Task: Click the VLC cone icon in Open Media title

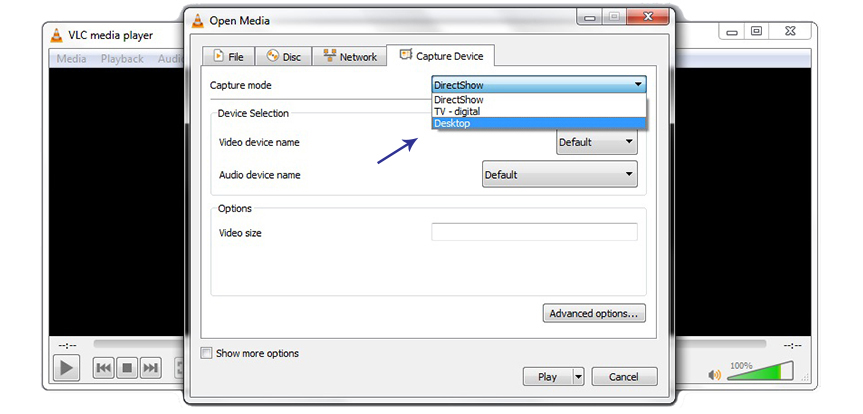Action: coord(197,21)
